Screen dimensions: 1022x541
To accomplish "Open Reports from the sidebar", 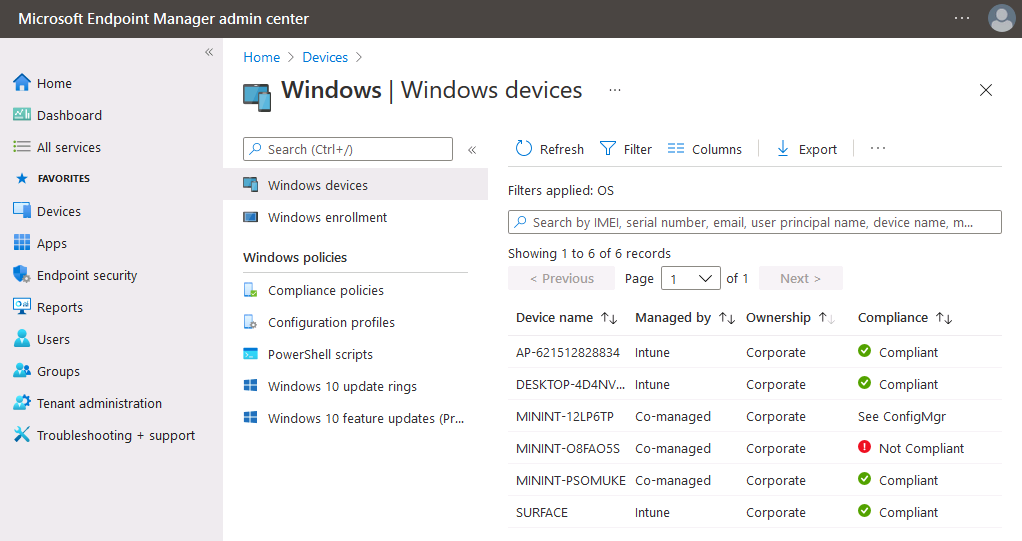I will pyautogui.click(x=59, y=307).
